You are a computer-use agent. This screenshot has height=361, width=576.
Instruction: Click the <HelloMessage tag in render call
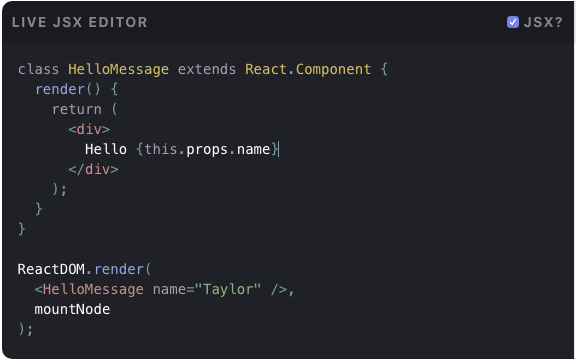(89, 289)
